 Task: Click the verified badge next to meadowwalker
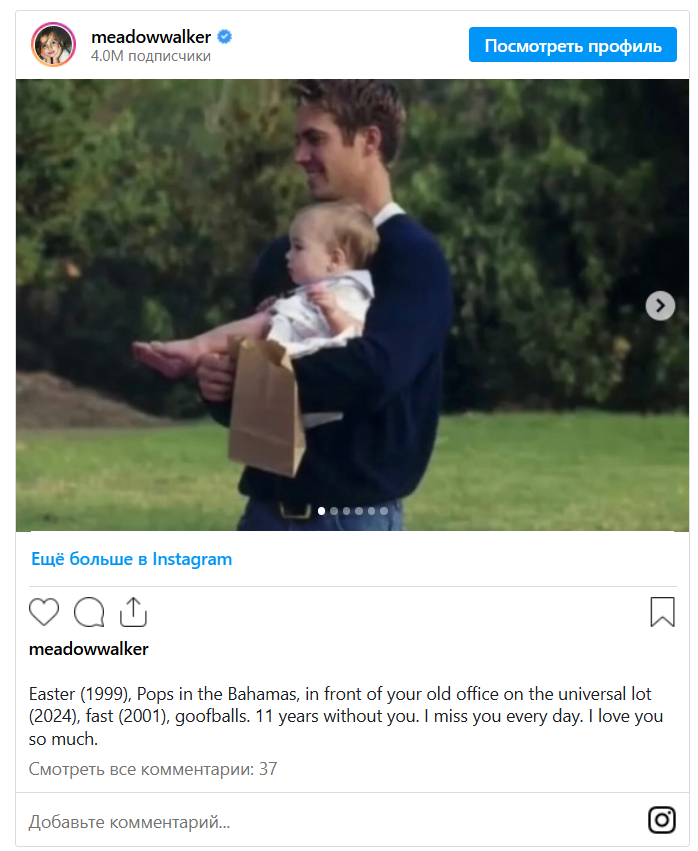225,37
